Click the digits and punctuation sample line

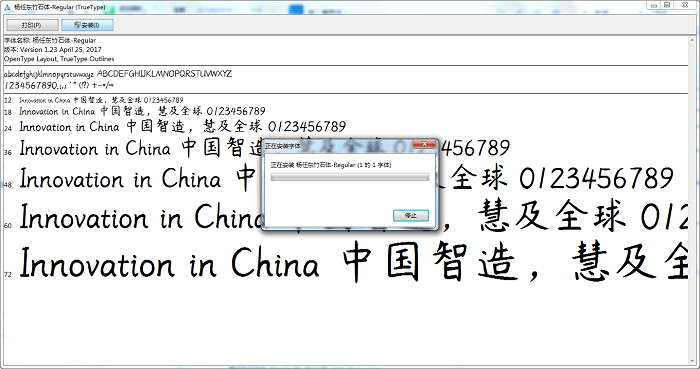59,85
